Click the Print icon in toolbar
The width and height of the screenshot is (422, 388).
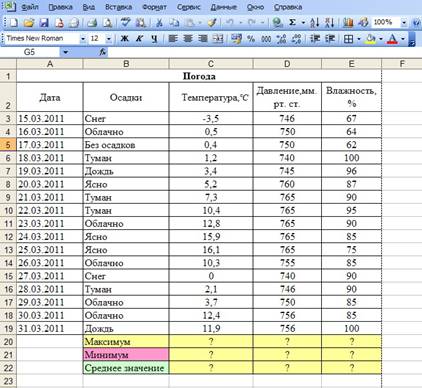click(x=92, y=23)
